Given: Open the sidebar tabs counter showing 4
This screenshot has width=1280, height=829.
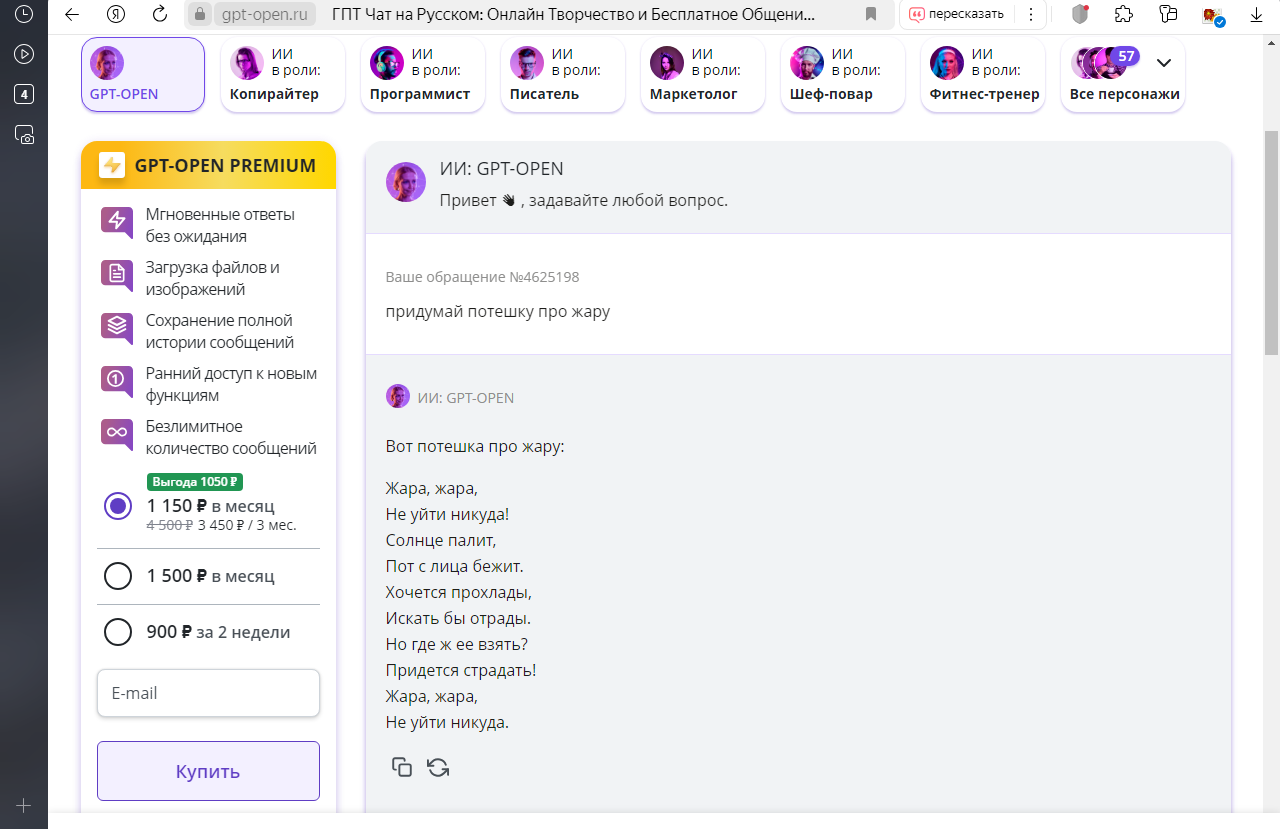Looking at the screenshot, I should [x=24, y=95].
